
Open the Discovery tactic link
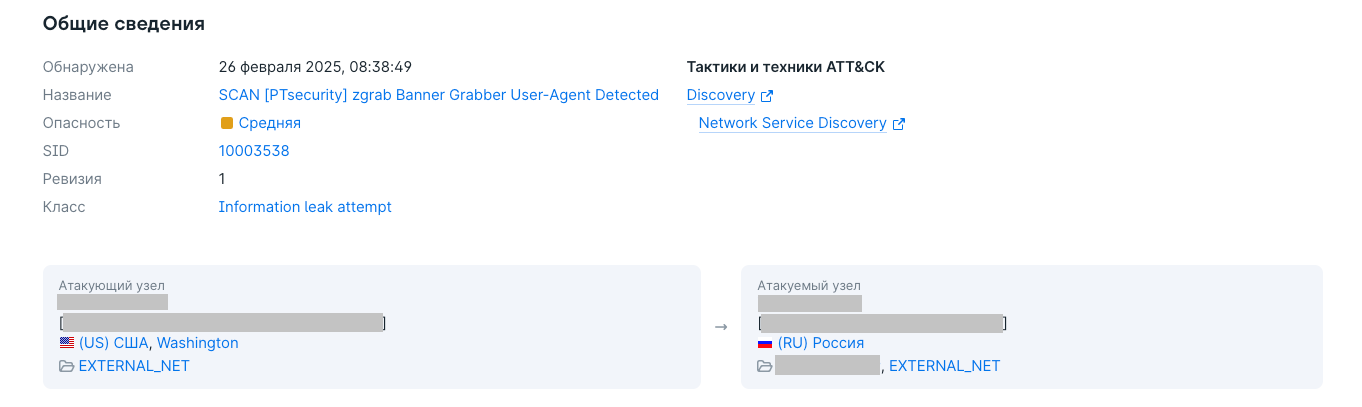(721, 95)
